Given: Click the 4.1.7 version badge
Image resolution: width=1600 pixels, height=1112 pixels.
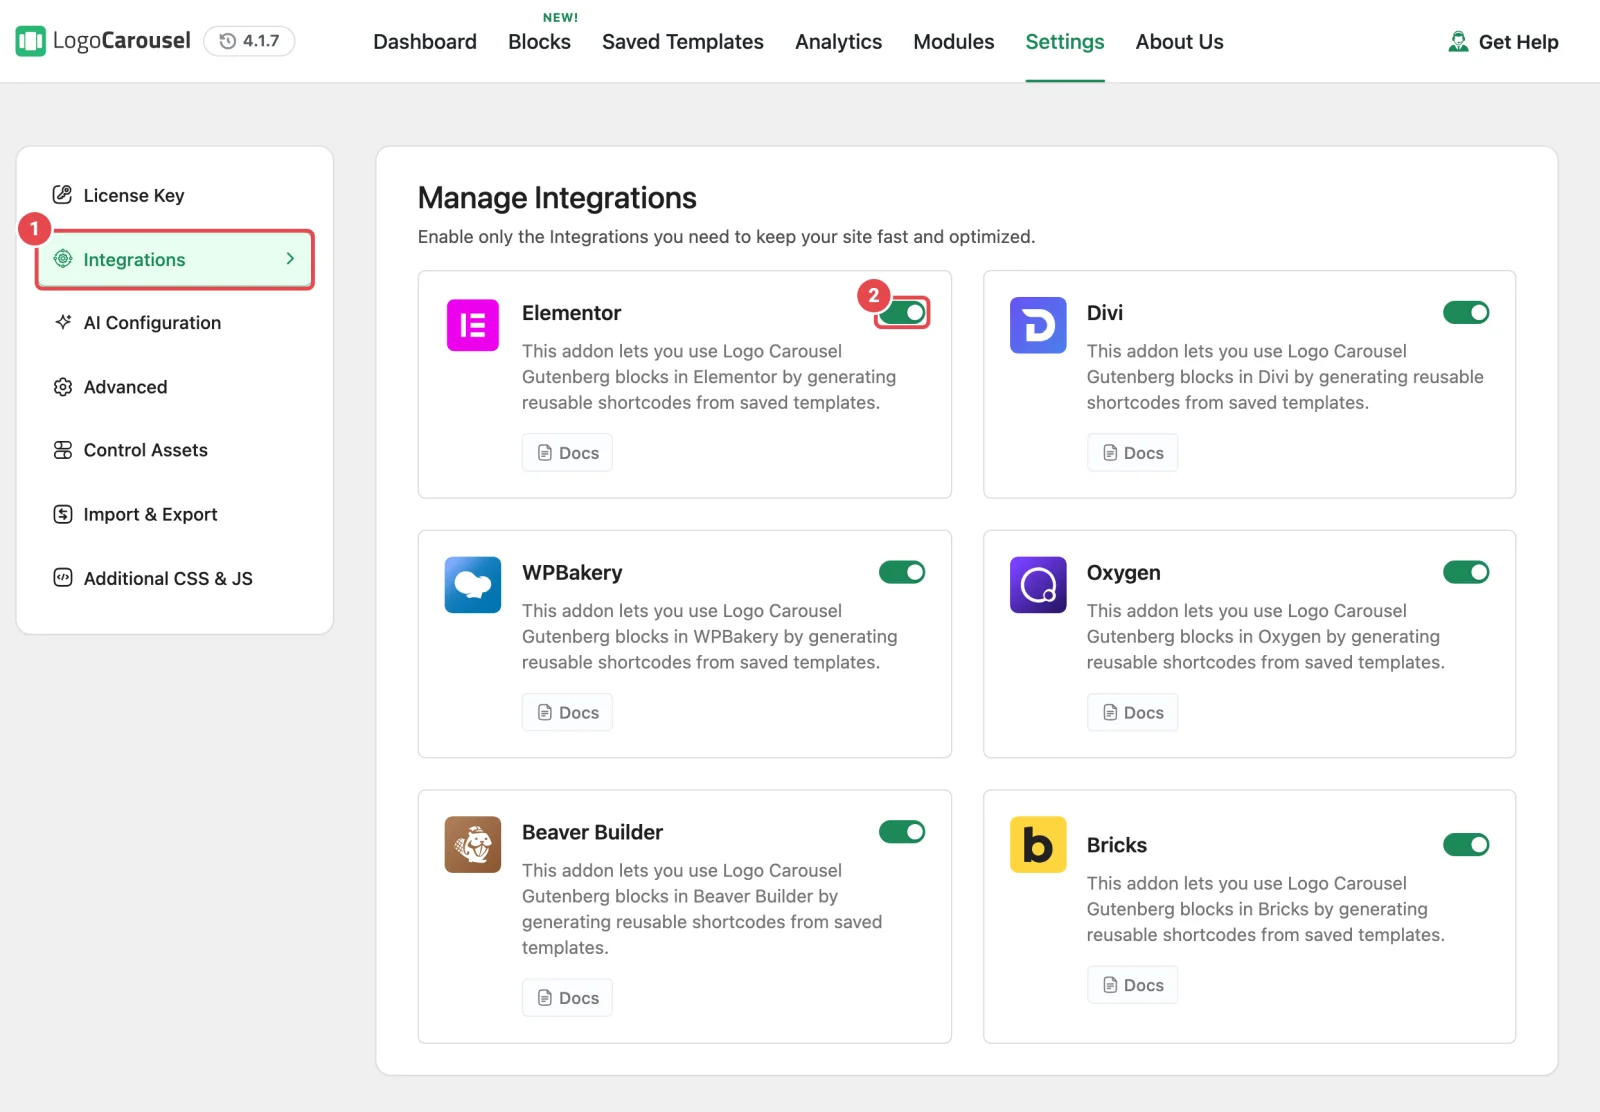Looking at the screenshot, I should [x=249, y=41].
